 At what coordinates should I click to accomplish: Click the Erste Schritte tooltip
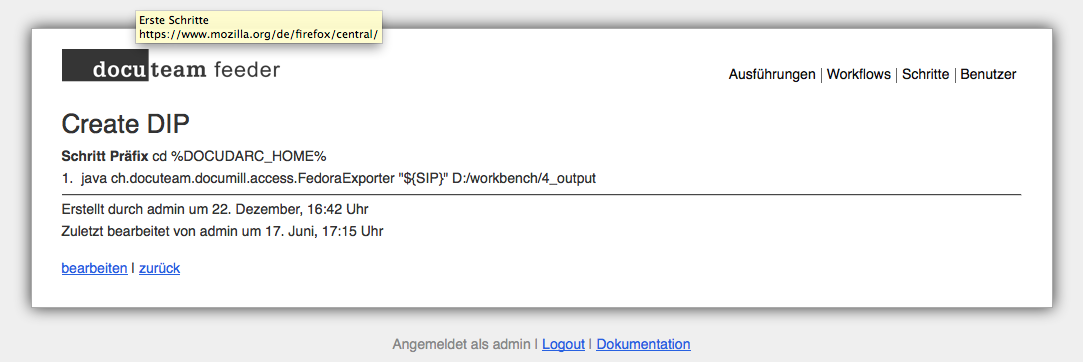pos(259,27)
